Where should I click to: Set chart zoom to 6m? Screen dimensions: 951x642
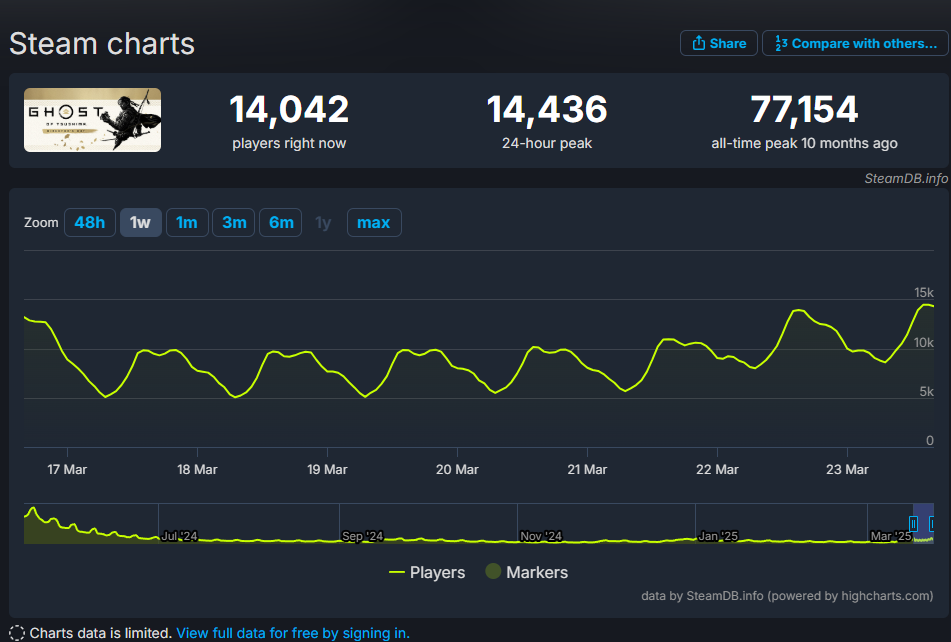pos(281,222)
